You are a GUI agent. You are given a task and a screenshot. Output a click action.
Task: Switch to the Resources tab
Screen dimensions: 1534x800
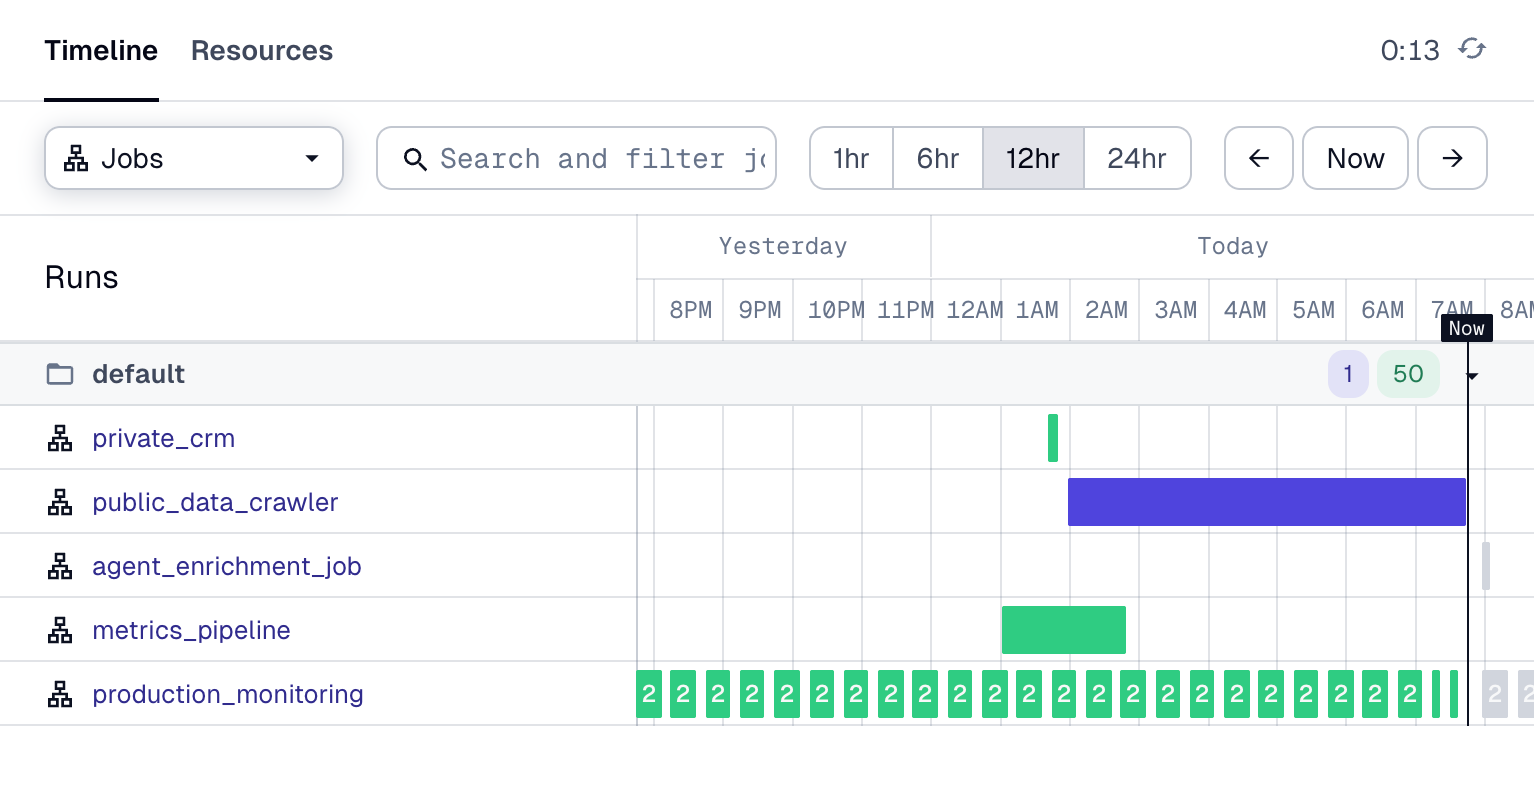pyautogui.click(x=262, y=51)
